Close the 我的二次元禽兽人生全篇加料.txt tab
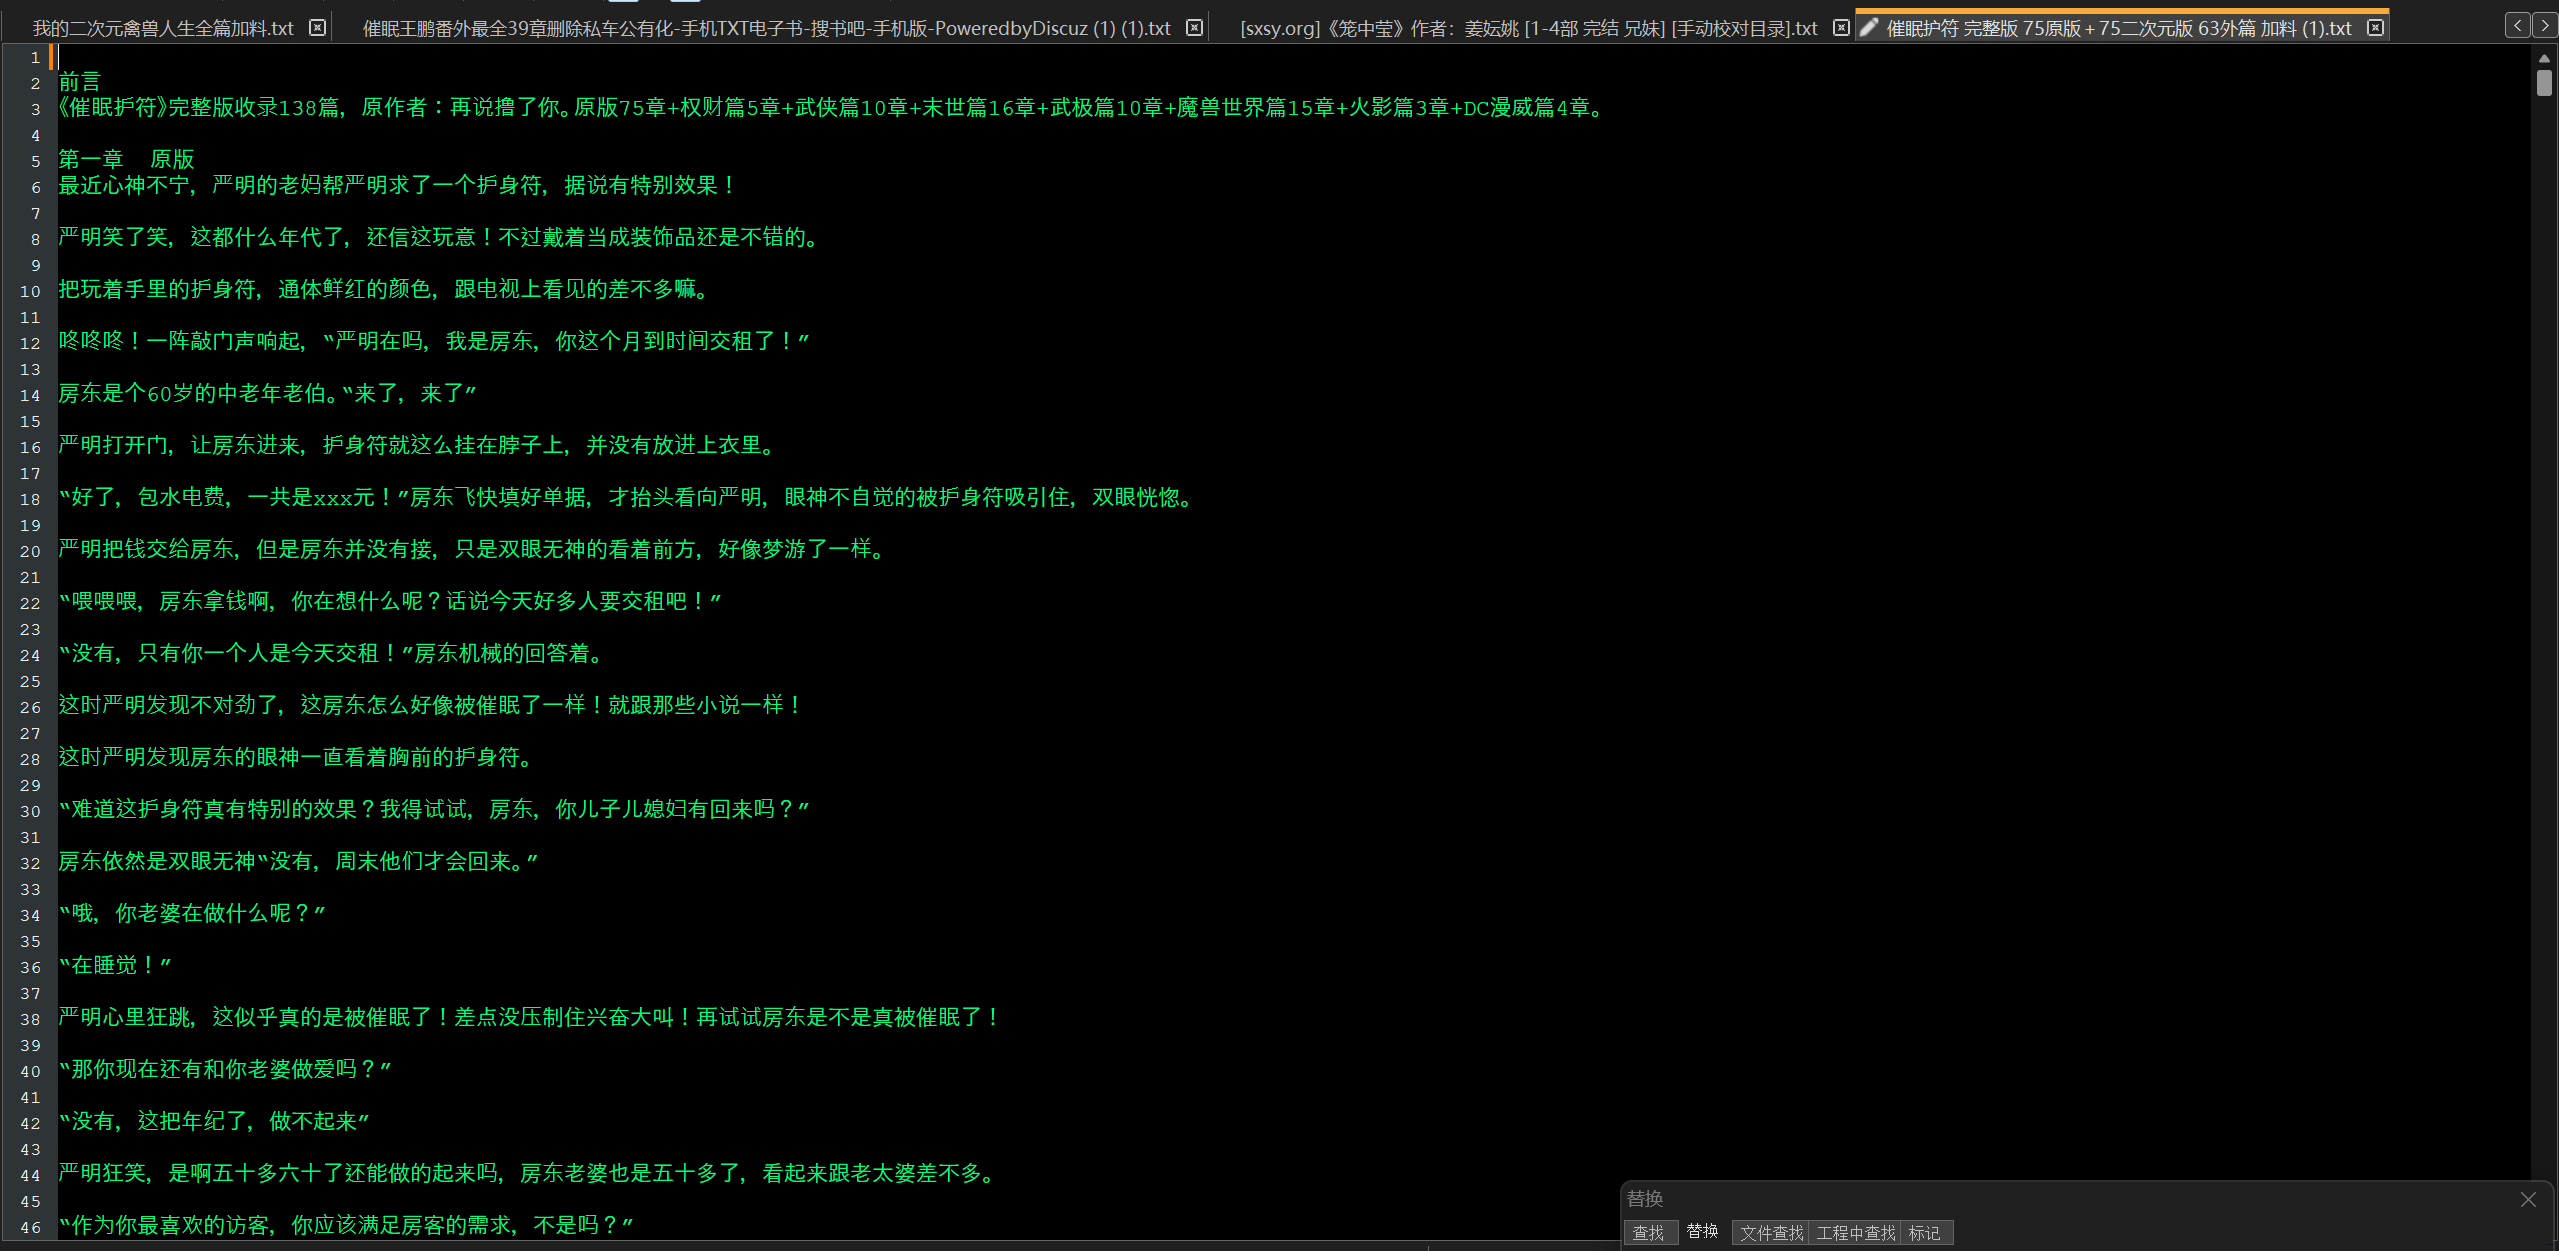Image resolution: width=2559 pixels, height=1251 pixels. coord(317,28)
